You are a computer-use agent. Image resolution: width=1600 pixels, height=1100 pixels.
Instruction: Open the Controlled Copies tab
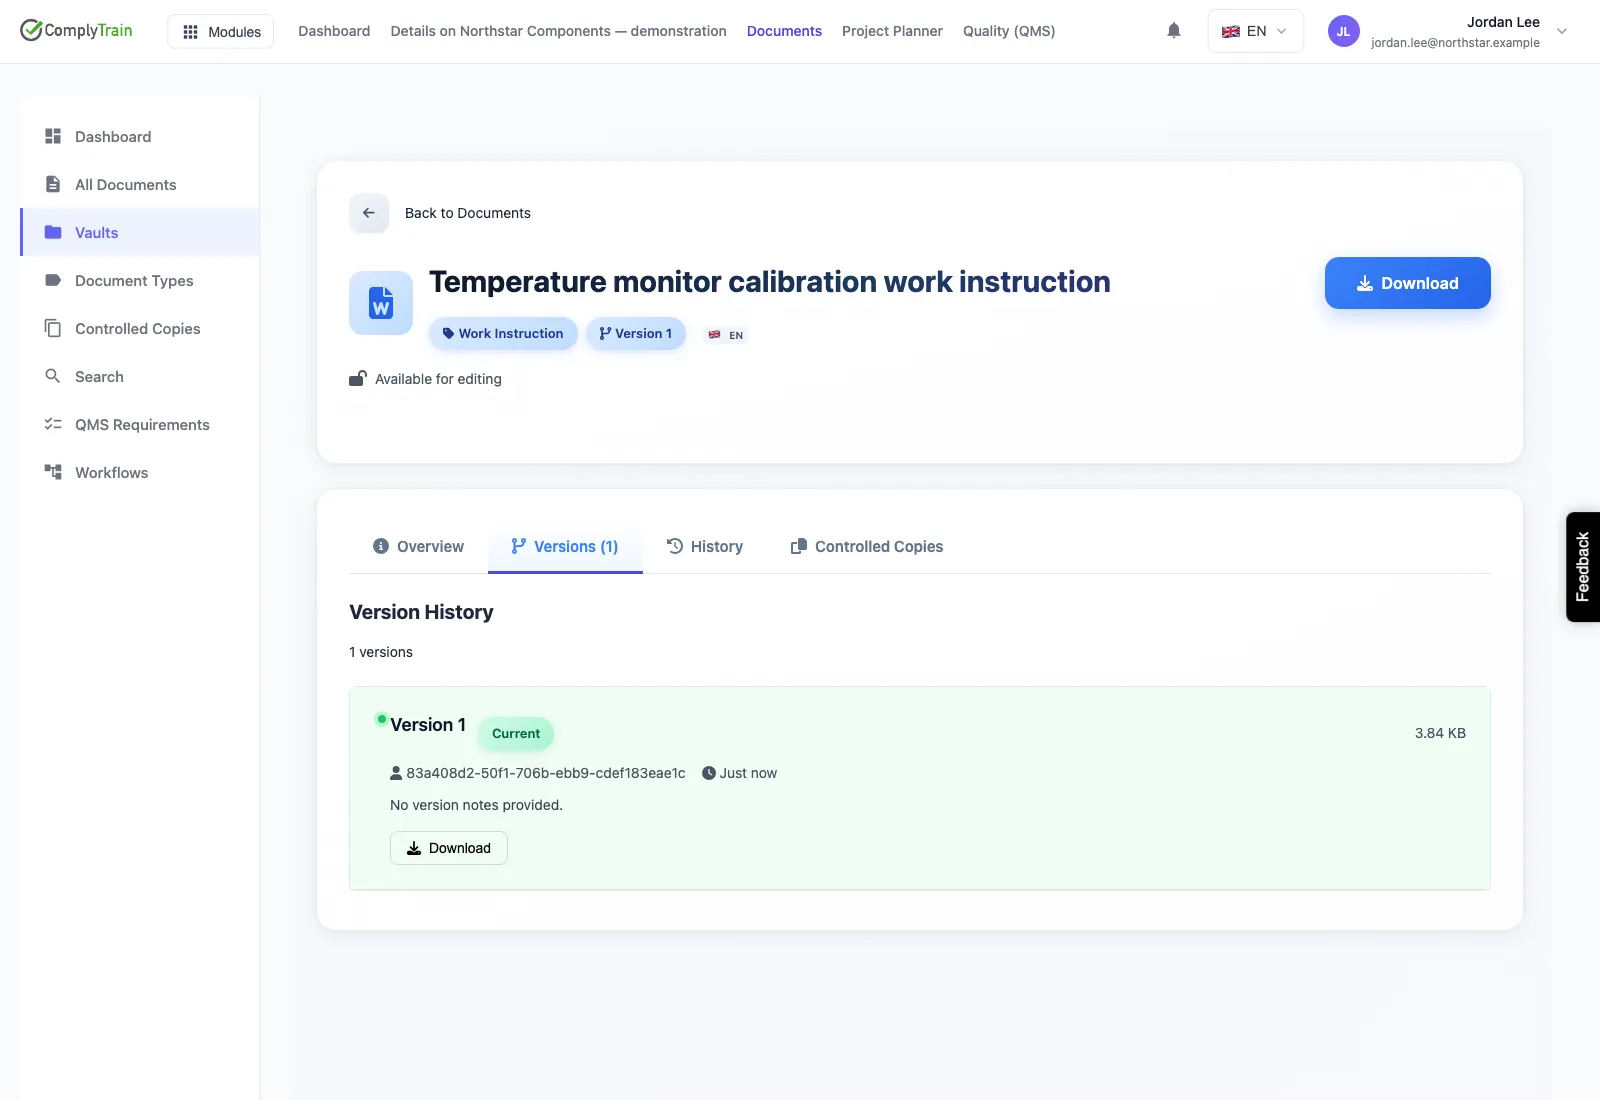coord(867,546)
